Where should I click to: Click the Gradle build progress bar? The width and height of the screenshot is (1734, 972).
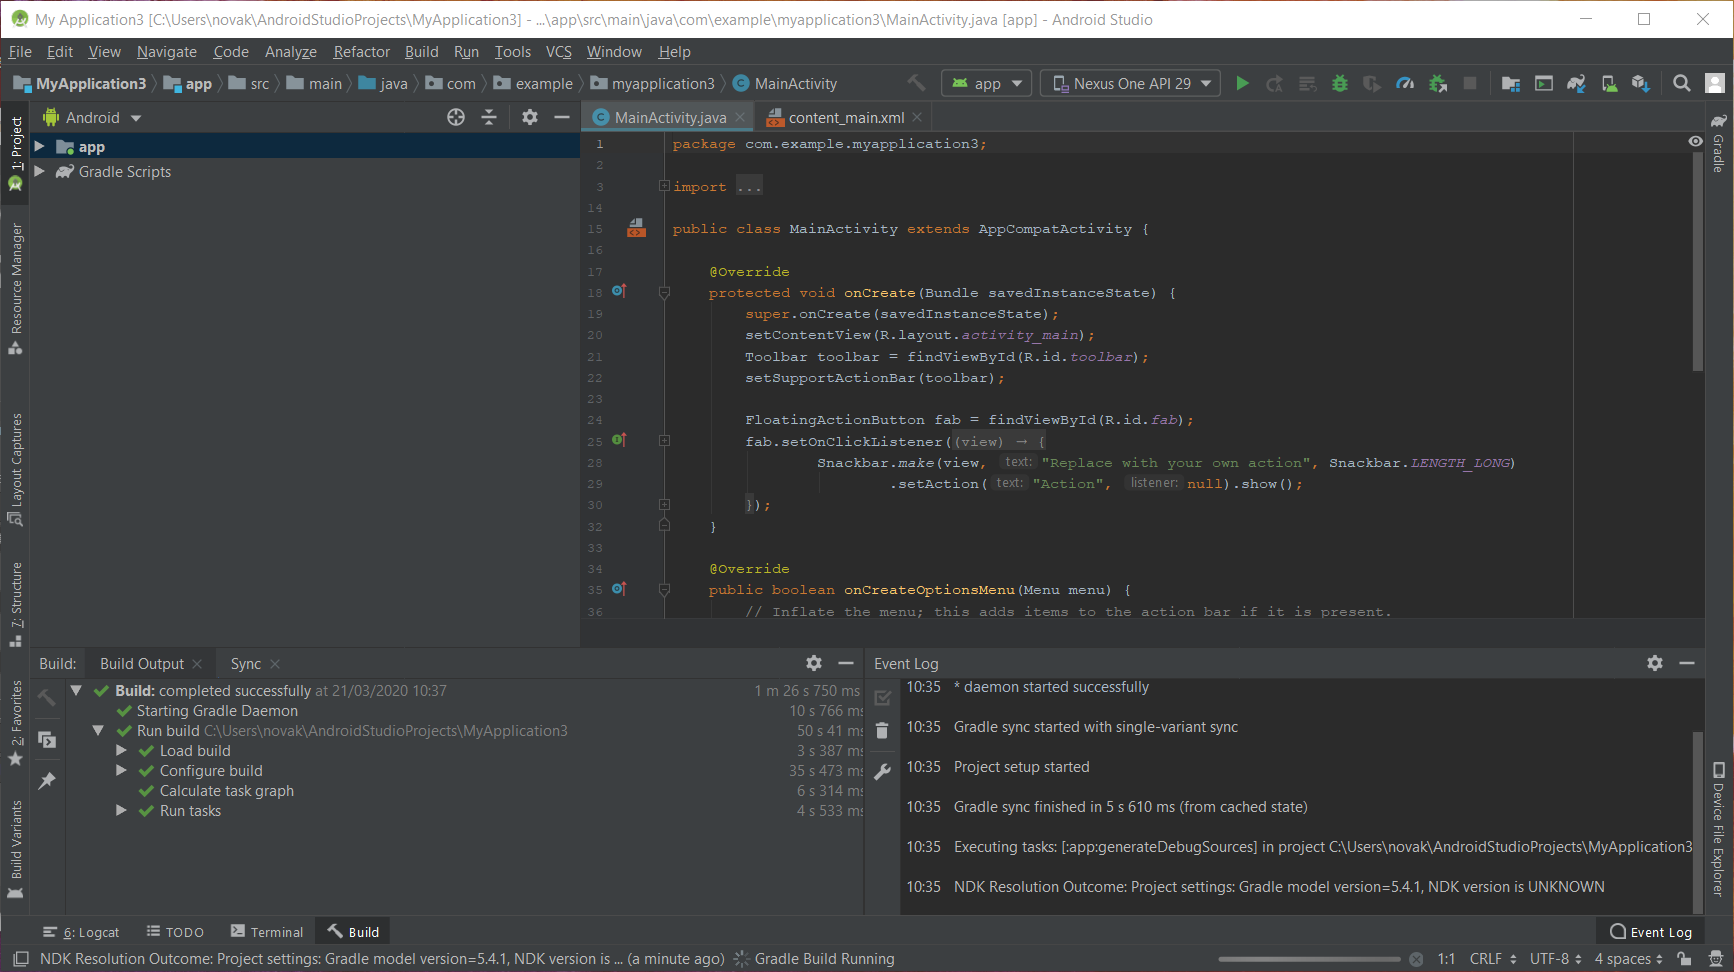(x=1309, y=960)
